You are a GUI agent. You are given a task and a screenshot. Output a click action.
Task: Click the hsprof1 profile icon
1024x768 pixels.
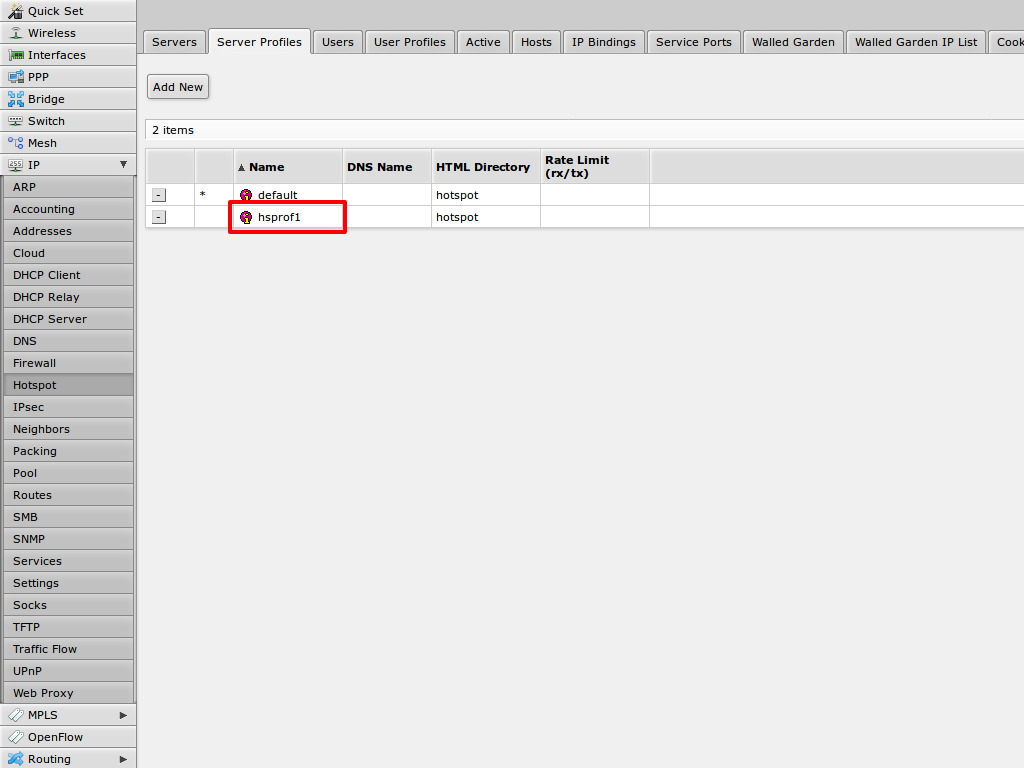coord(246,217)
